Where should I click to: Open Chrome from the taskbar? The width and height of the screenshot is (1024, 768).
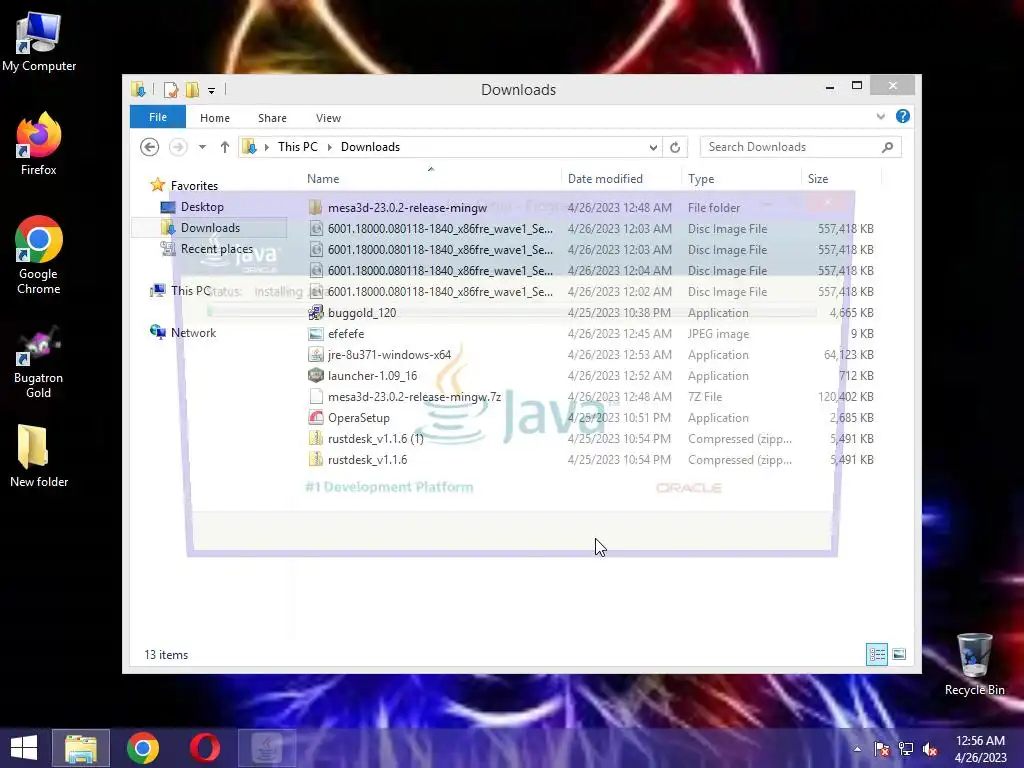click(143, 748)
